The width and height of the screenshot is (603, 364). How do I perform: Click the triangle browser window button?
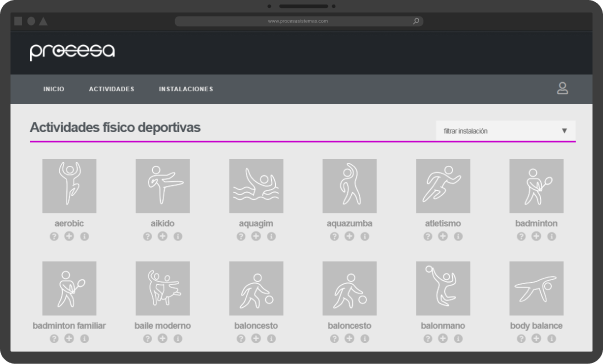(x=43, y=21)
